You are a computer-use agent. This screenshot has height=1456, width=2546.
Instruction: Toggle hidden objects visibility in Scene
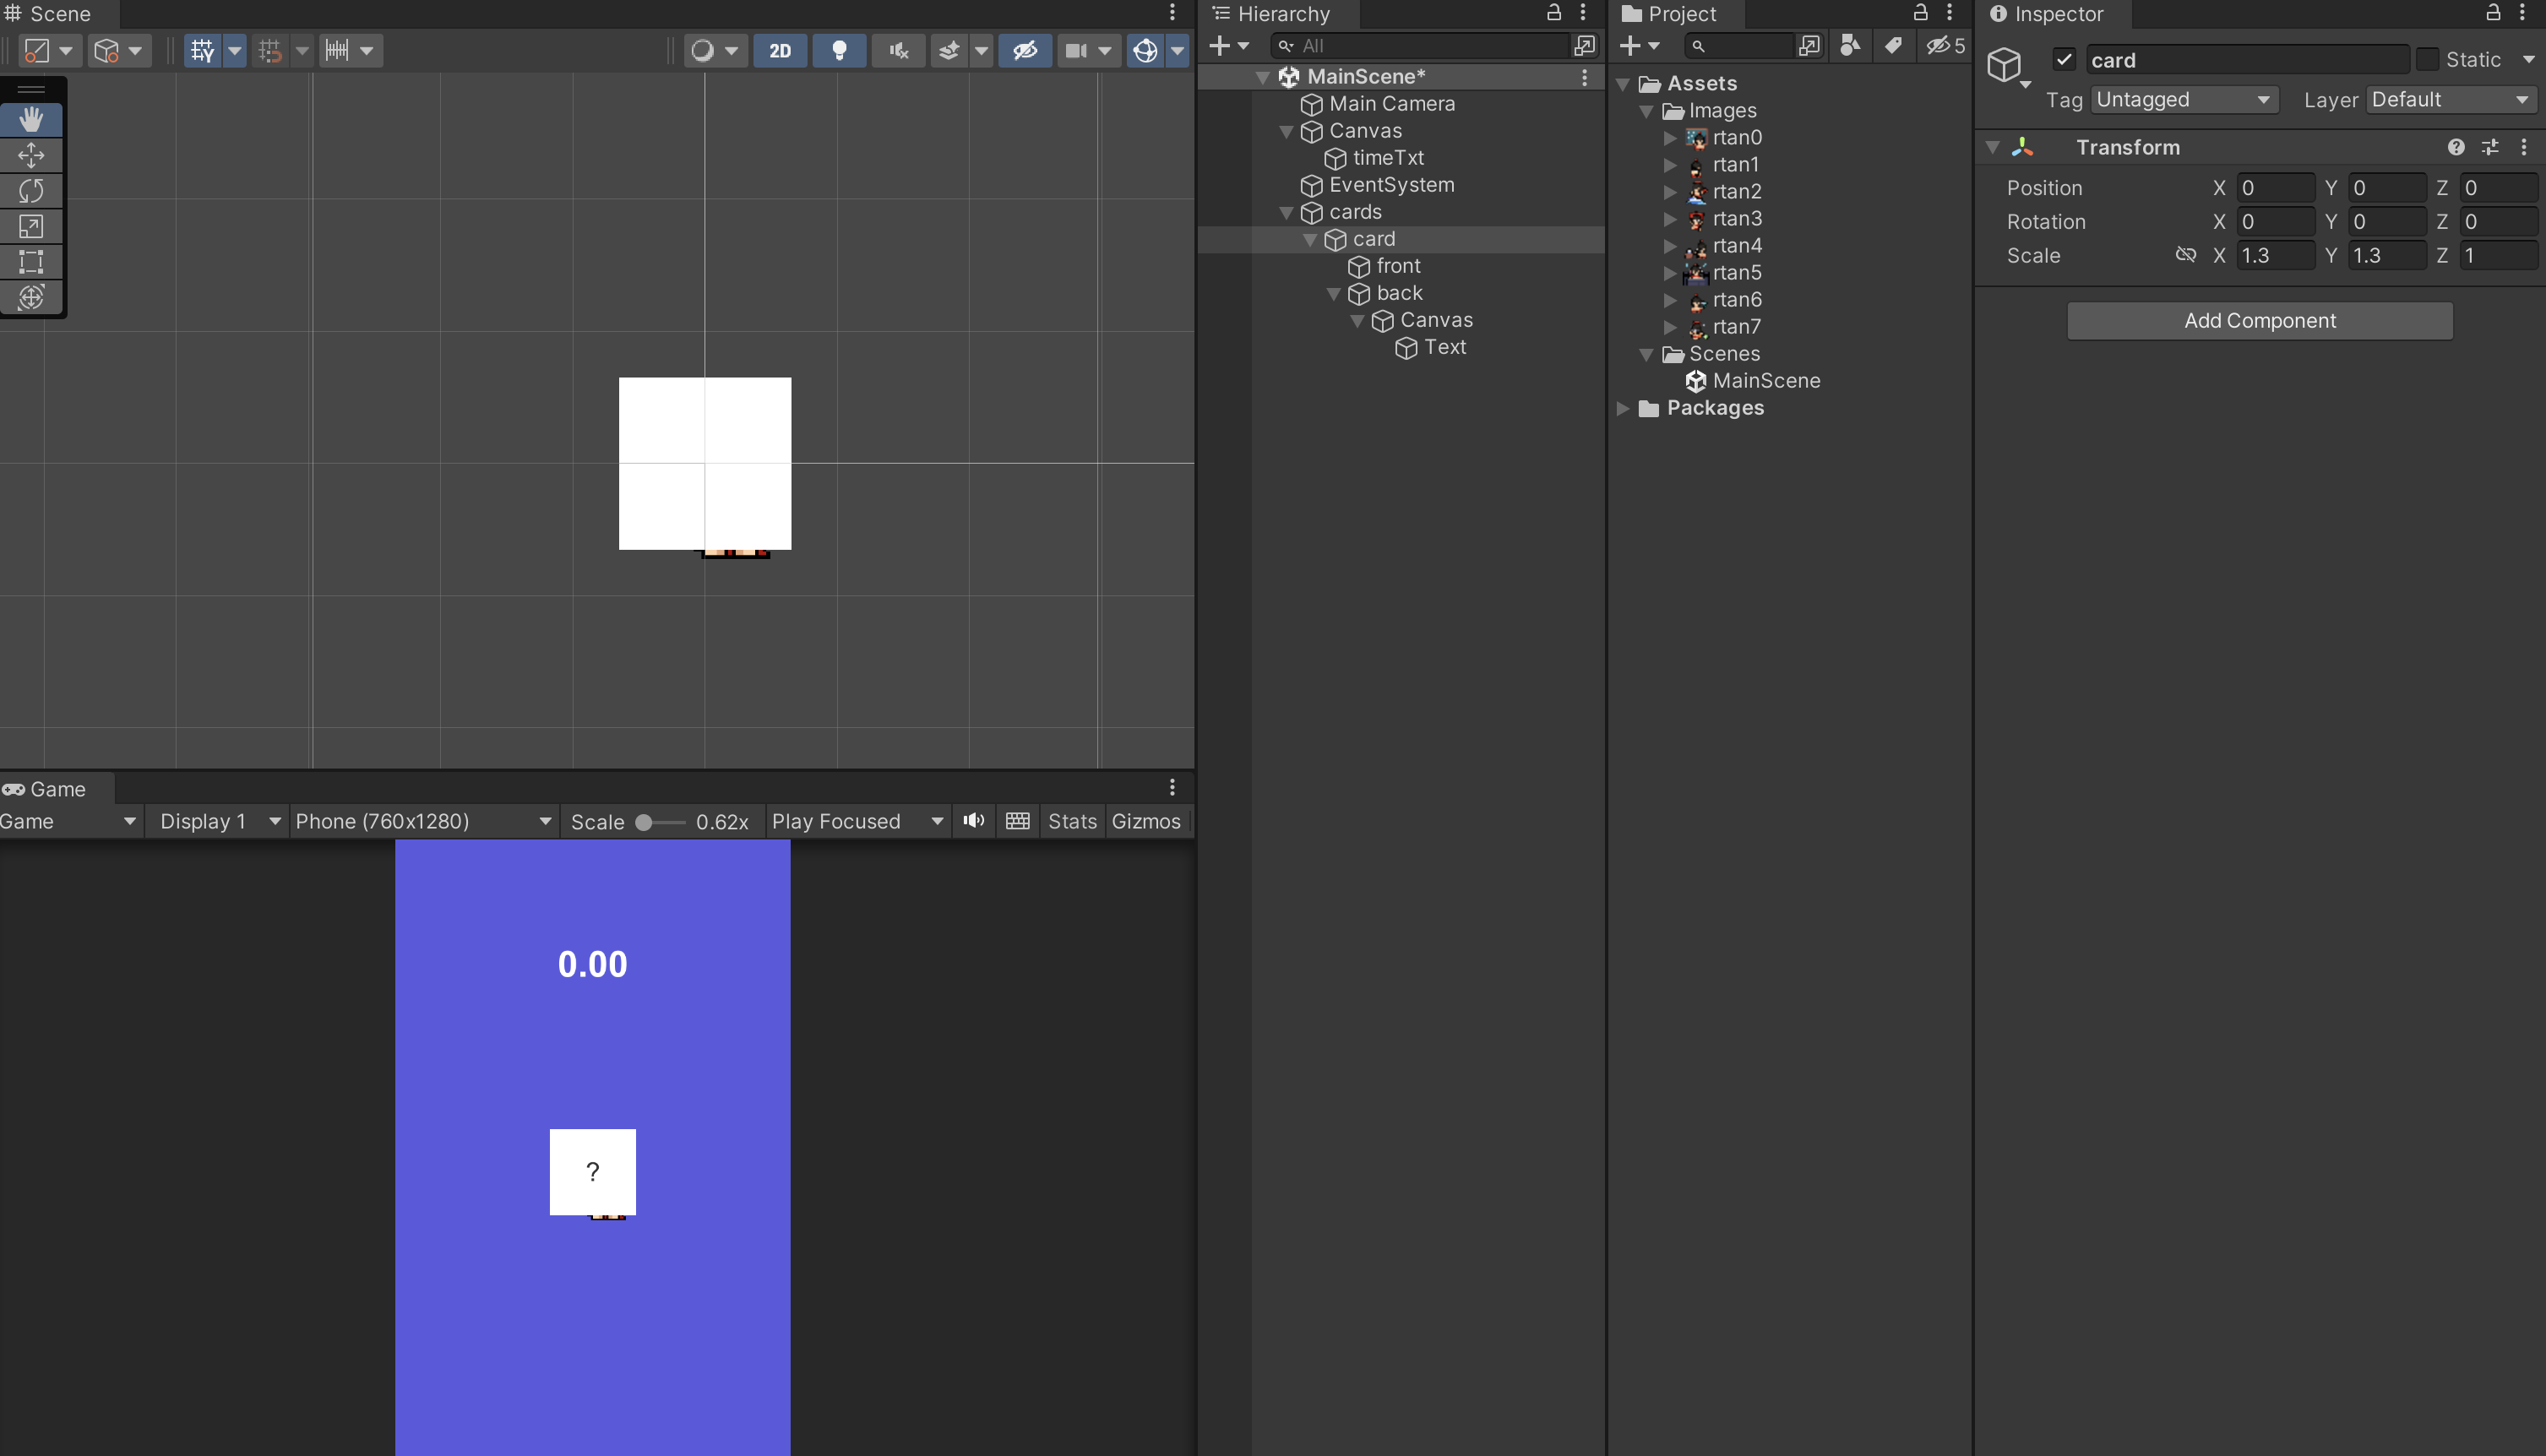point(1025,50)
